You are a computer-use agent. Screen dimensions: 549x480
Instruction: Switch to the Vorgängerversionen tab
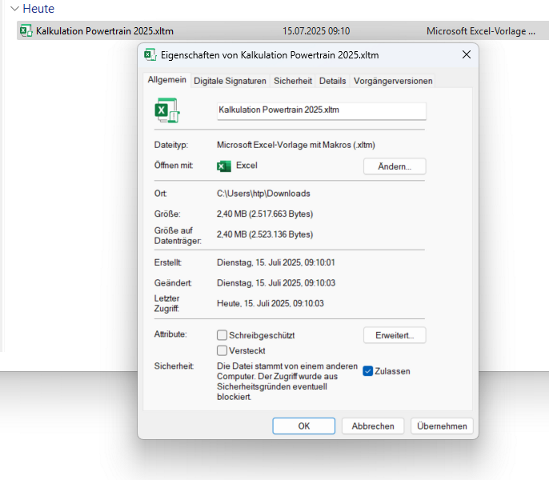click(393, 81)
